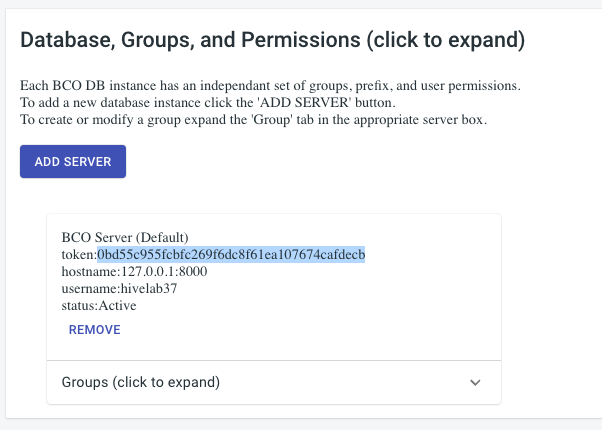Expand the Groups chevron arrow

475,382
